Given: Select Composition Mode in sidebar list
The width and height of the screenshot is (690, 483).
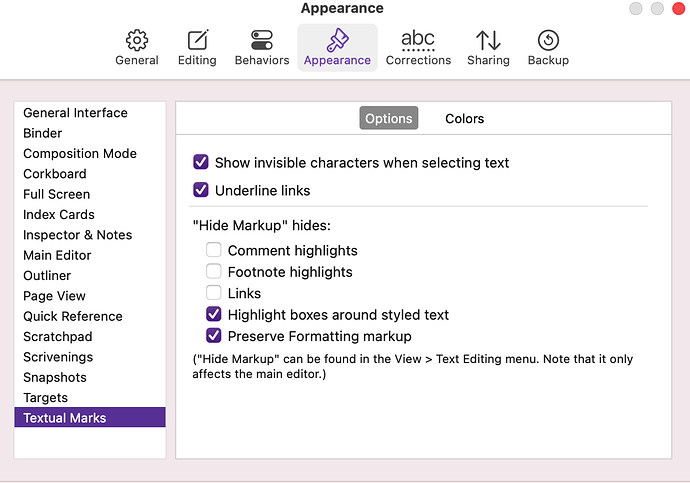Looking at the screenshot, I should pos(80,154).
